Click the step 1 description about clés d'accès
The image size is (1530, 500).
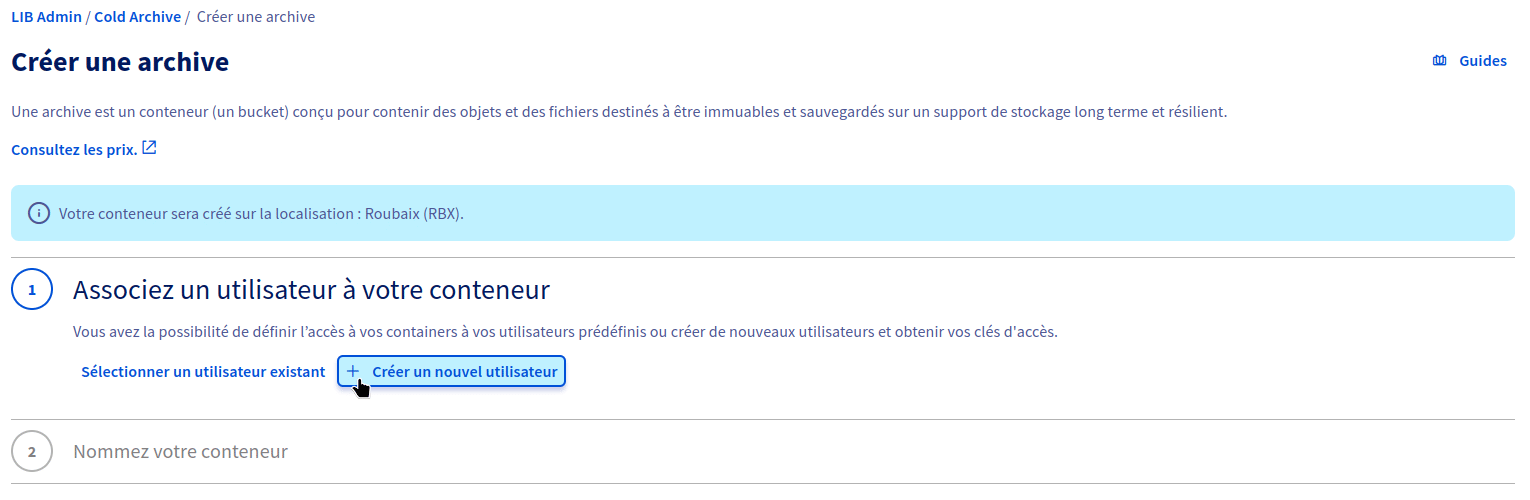(566, 332)
